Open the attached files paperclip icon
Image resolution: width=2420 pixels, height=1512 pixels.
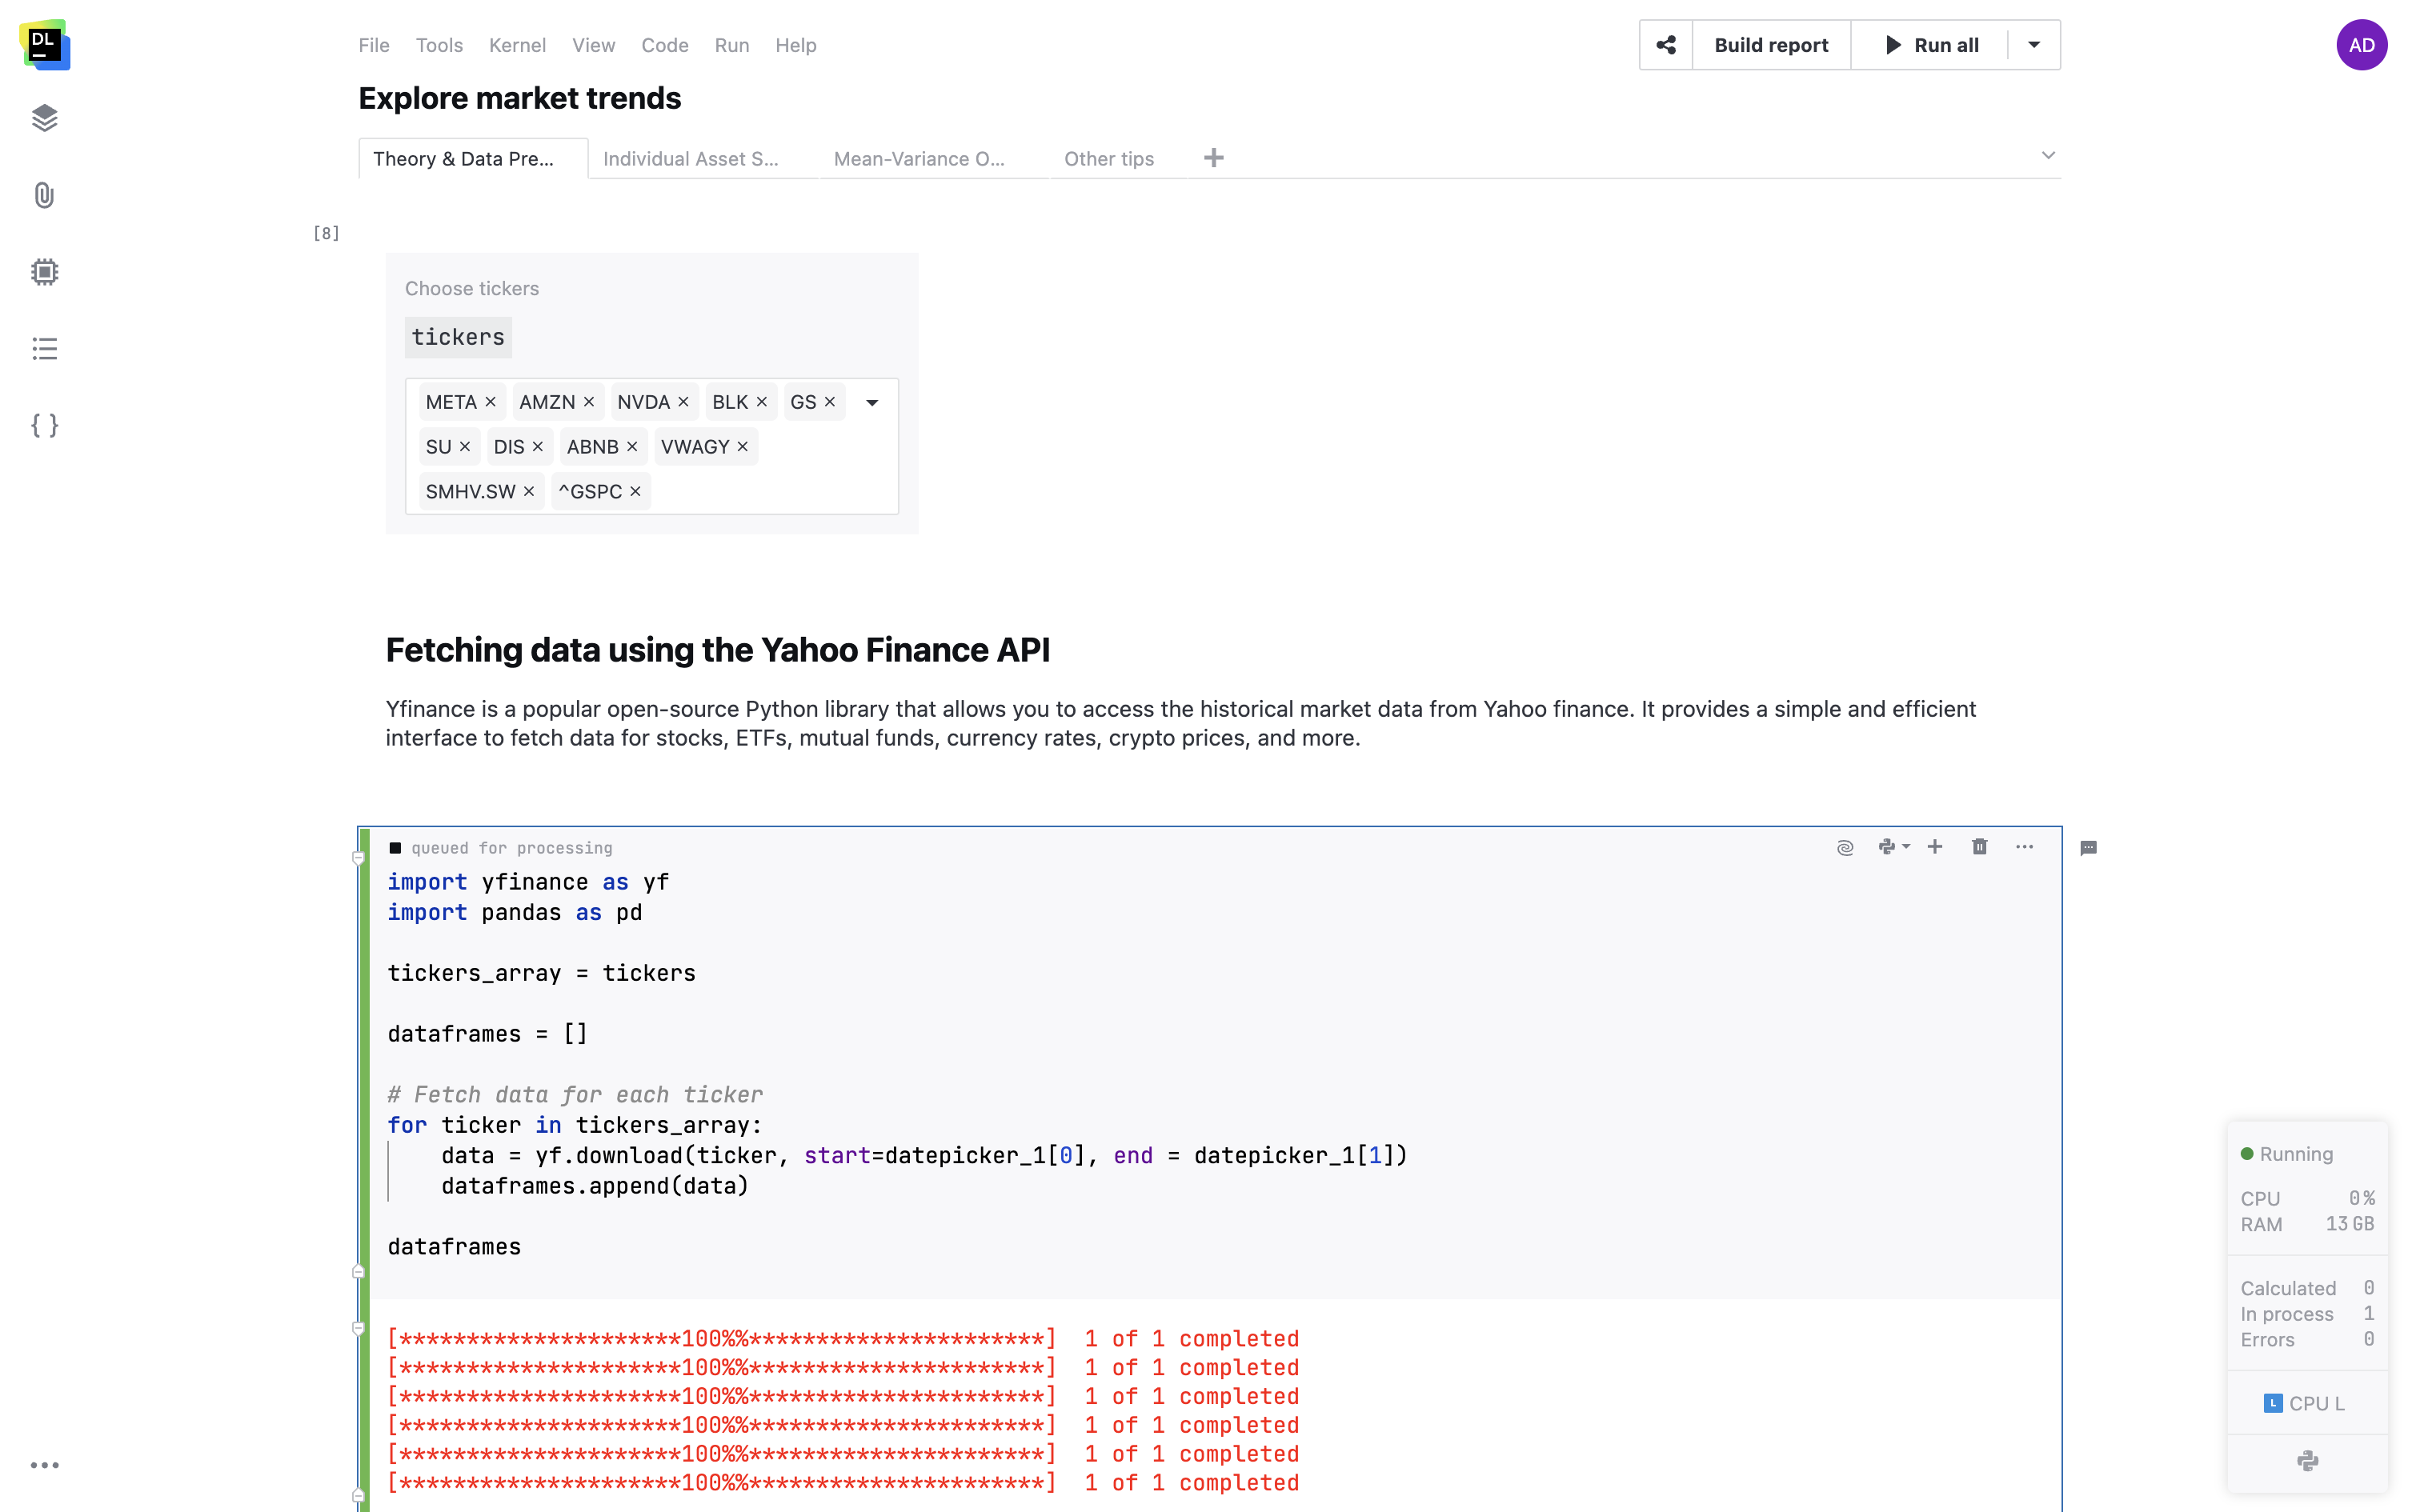point(44,195)
